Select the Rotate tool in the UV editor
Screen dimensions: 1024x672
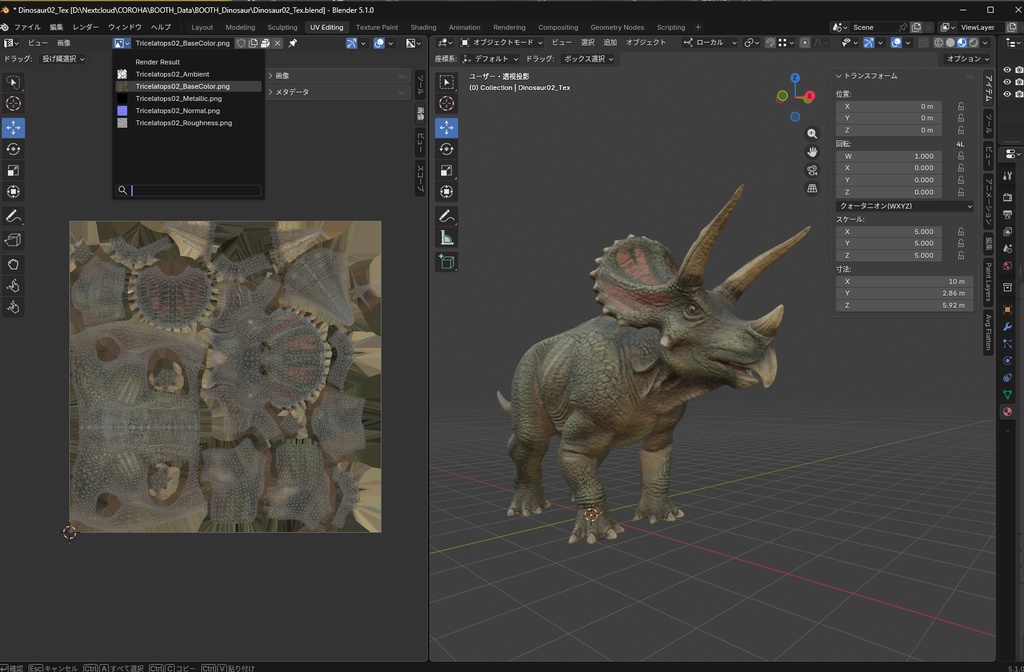[x=13, y=148]
